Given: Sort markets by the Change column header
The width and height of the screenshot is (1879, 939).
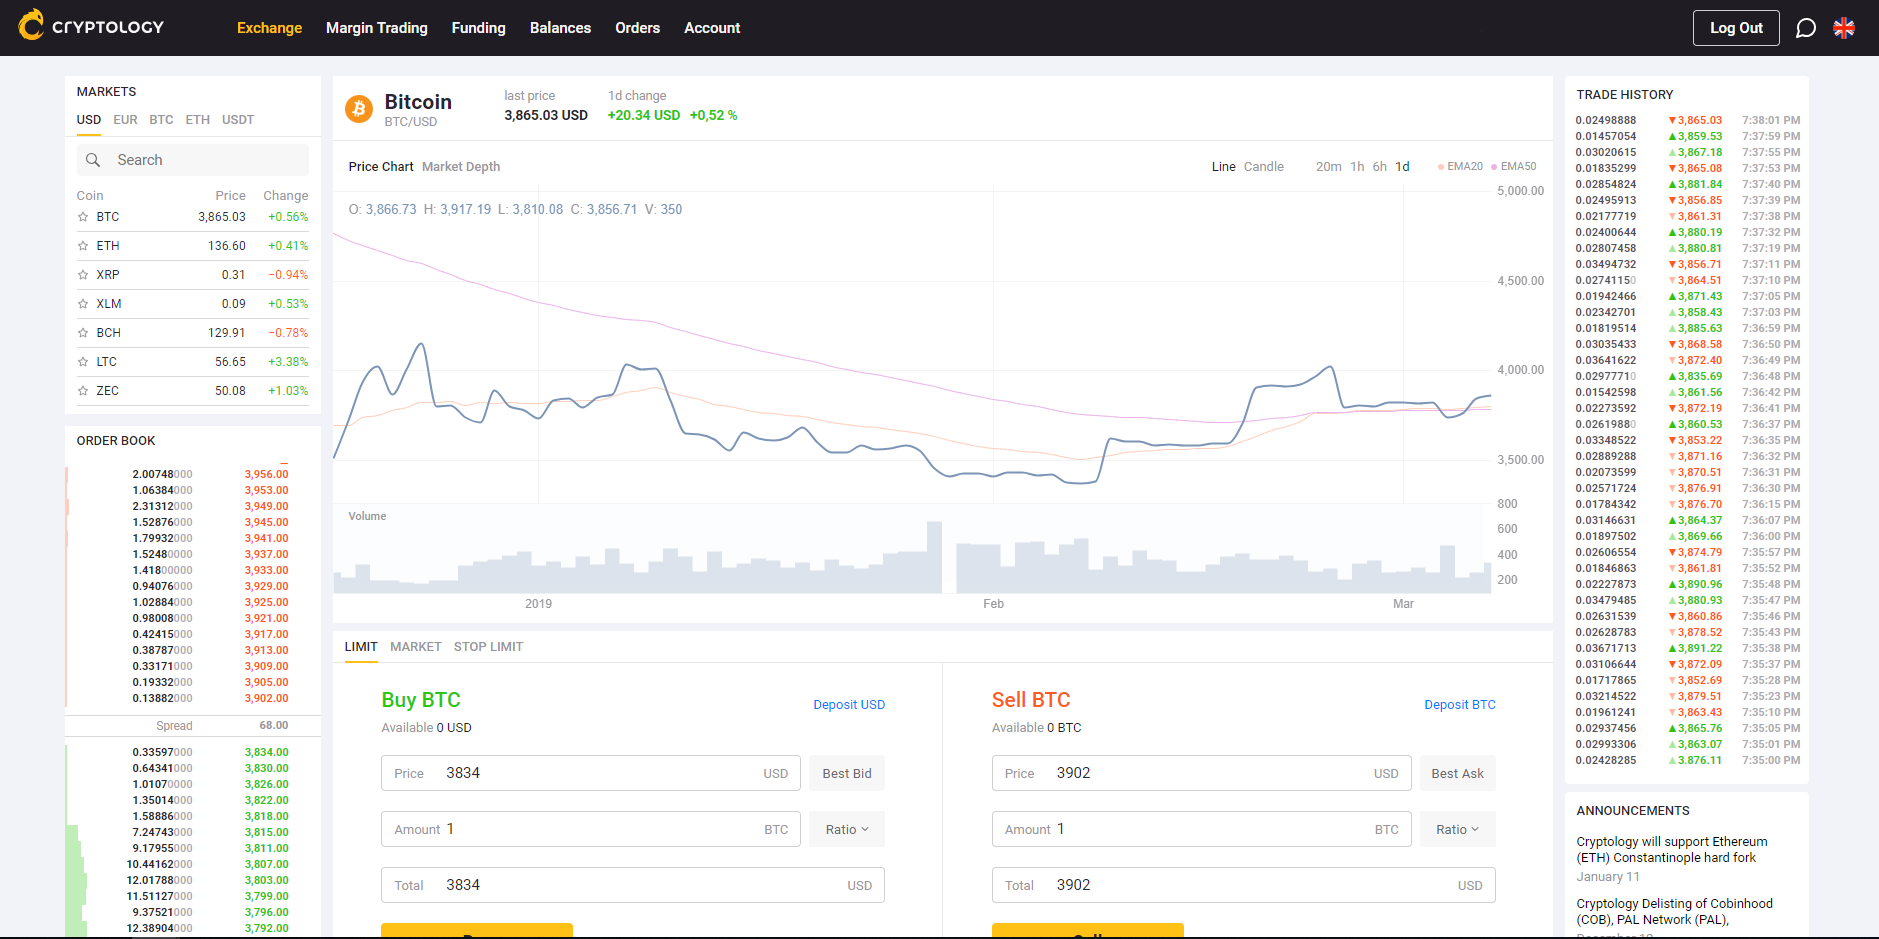Looking at the screenshot, I should point(286,196).
